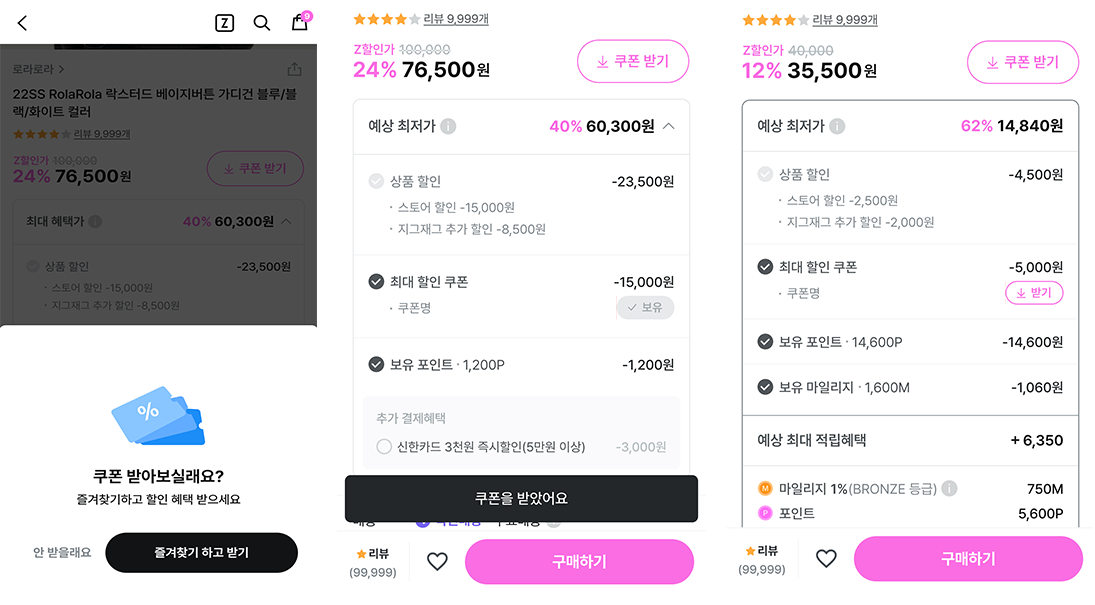The image size is (1095, 605).
Task: Select the 신한카드 3천원 즉시할인 radio button
Action: click(x=384, y=447)
